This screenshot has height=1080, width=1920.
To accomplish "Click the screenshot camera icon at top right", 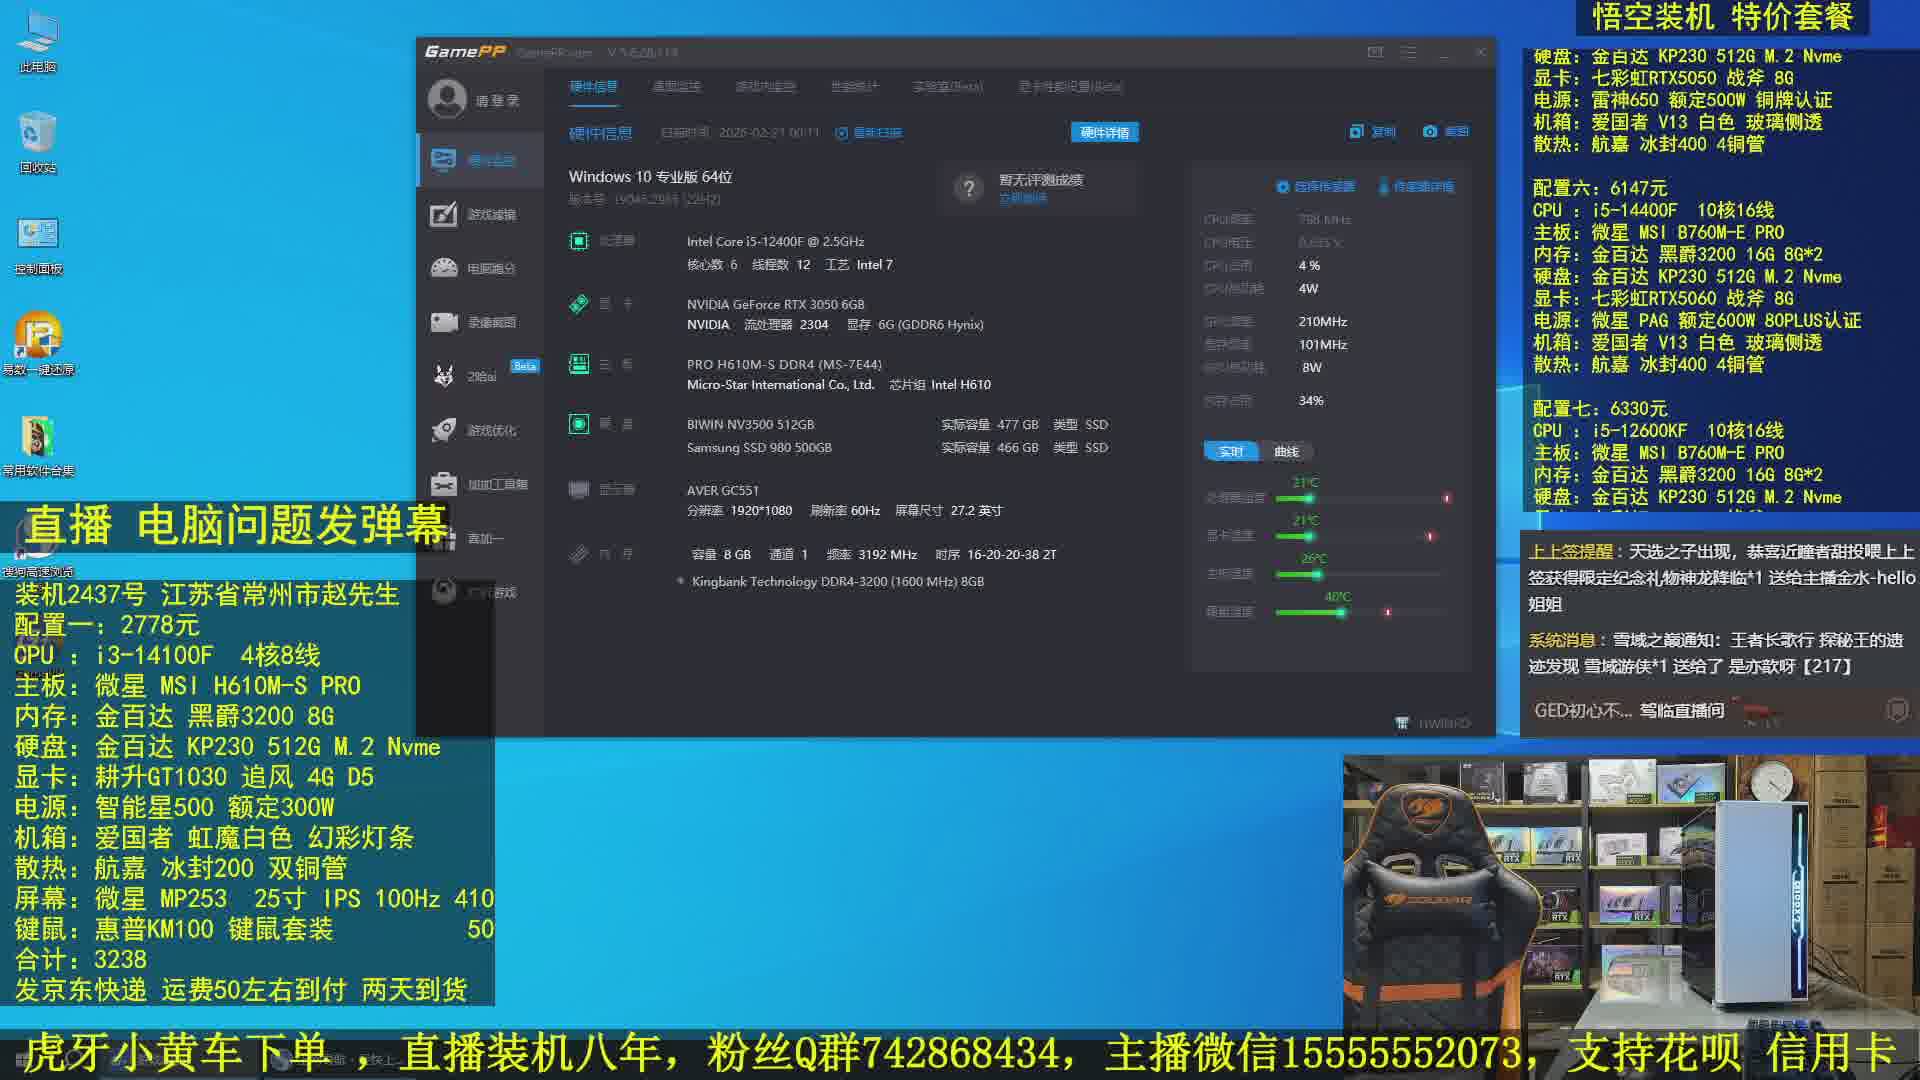I will (x=1430, y=132).
